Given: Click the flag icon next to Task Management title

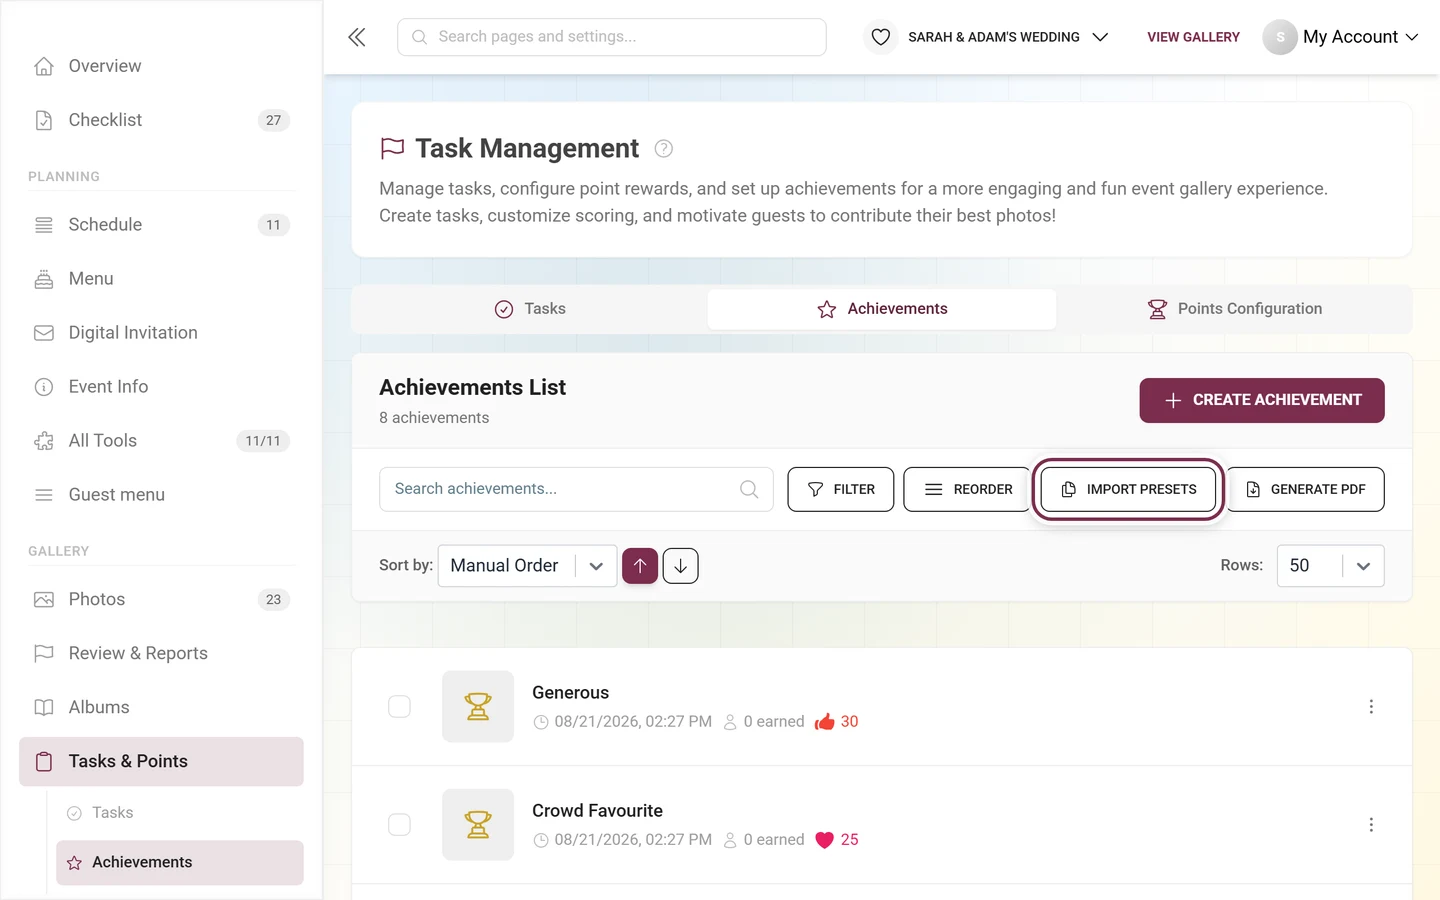Looking at the screenshot, I should pyautogui.click(x=392, y=149).
